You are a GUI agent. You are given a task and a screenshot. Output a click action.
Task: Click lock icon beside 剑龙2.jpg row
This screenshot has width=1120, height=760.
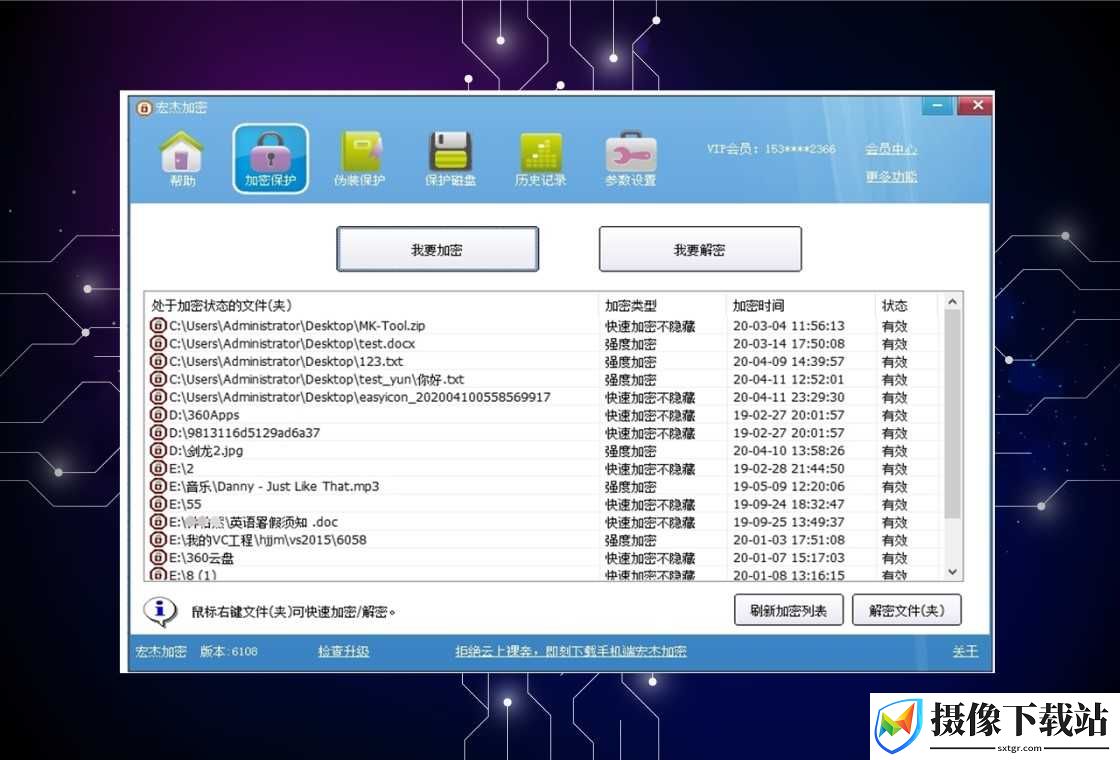[x=158, y=451]
